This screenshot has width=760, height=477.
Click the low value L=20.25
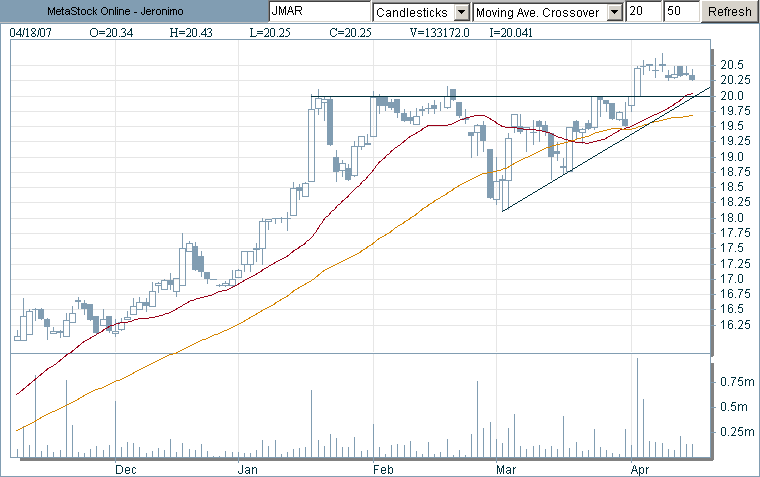point(270,33)
